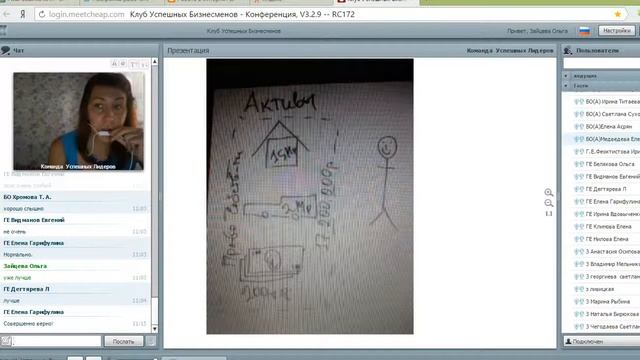Select user ГЕ Елена Гарифулина in users list
Screen dimensions: 640x360
click(613, 202)
